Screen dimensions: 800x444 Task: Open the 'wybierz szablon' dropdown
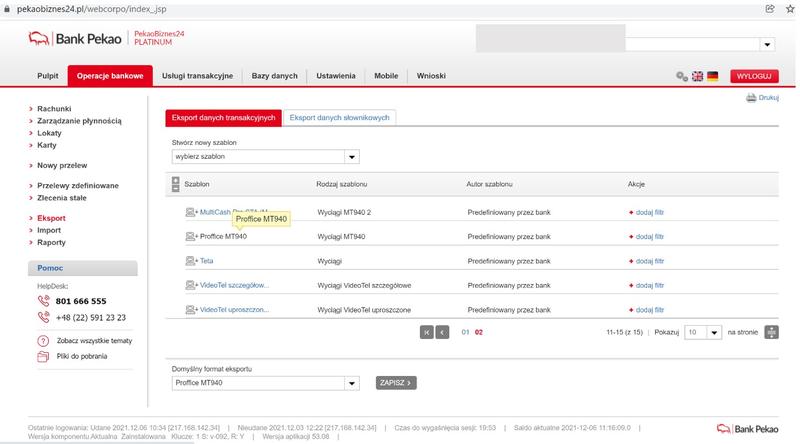(x=352, y=157)
